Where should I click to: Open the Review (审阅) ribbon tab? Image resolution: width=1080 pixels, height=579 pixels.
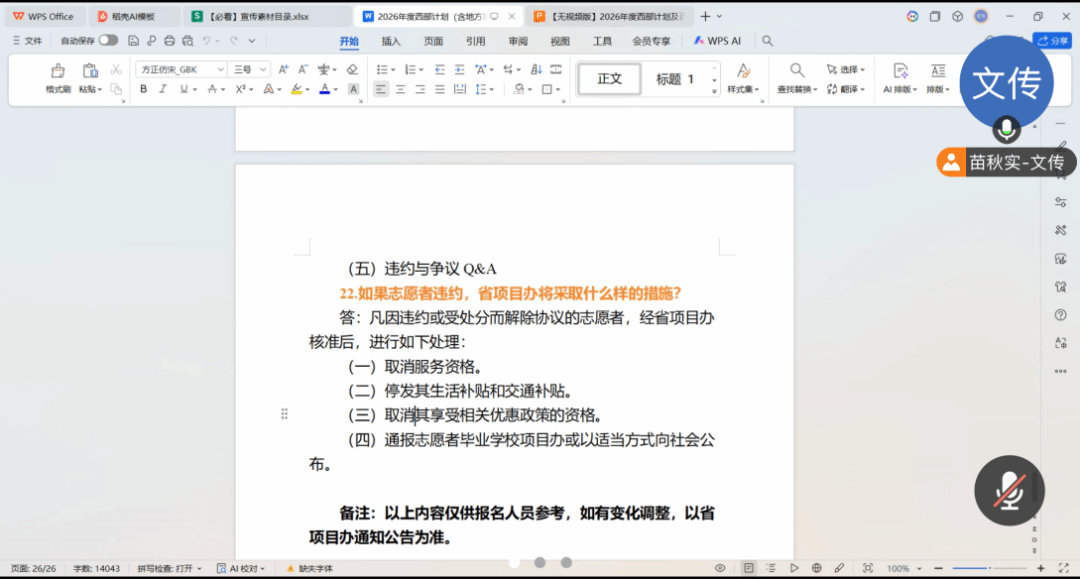tap(517, 41)
